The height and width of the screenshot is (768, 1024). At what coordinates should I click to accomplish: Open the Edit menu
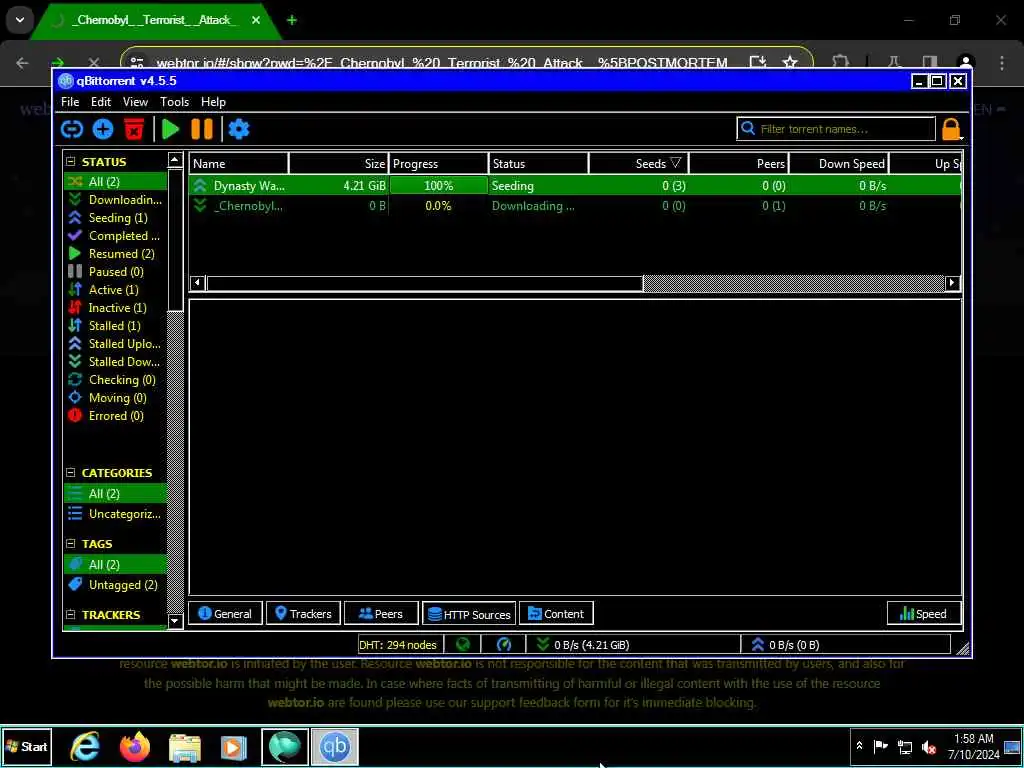tap(101, 102)
